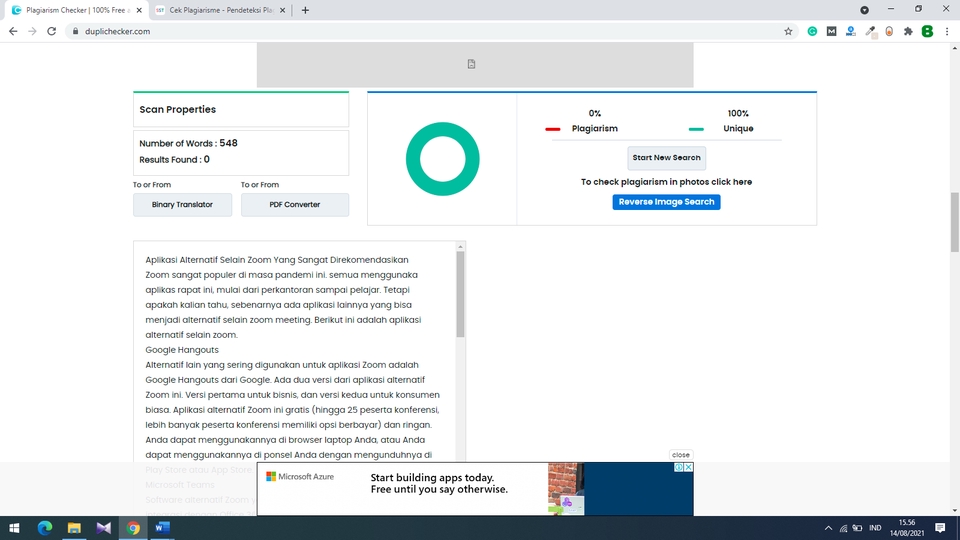960x540 pixels.
Task: Click the IND language indicator
Action: tap(875, 528)
